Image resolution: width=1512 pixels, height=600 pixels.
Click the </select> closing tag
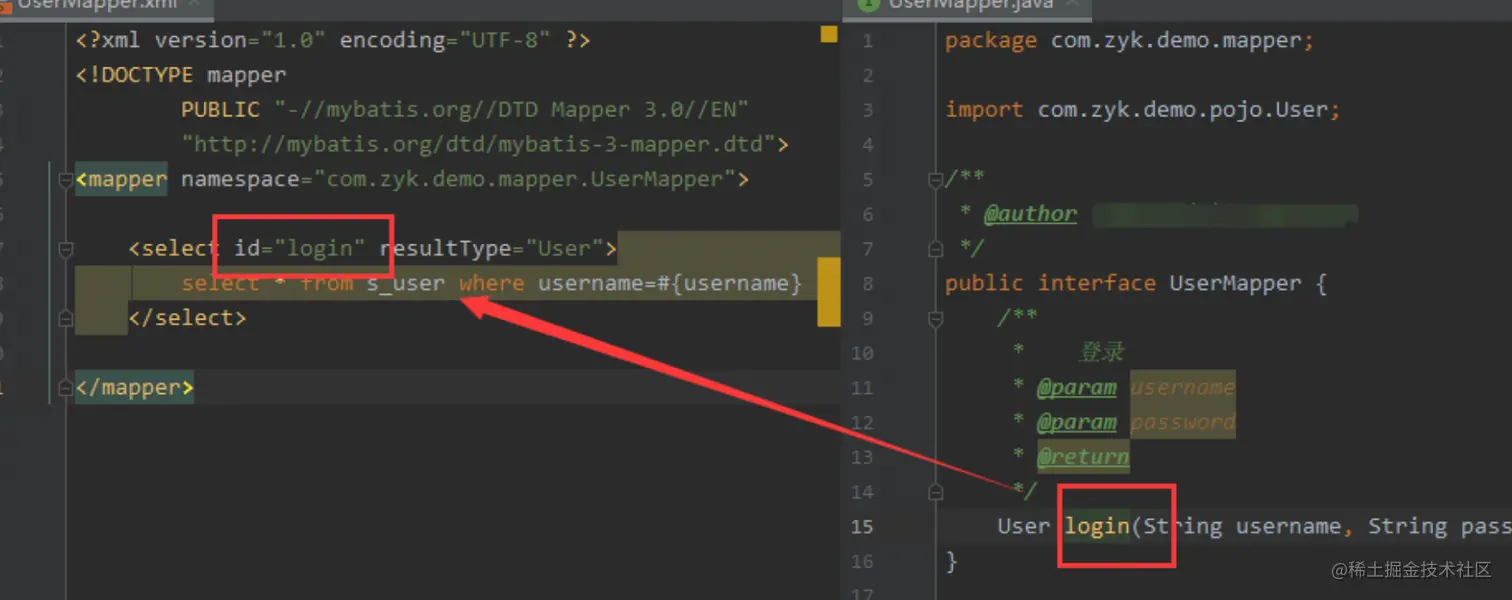(187, 319)
